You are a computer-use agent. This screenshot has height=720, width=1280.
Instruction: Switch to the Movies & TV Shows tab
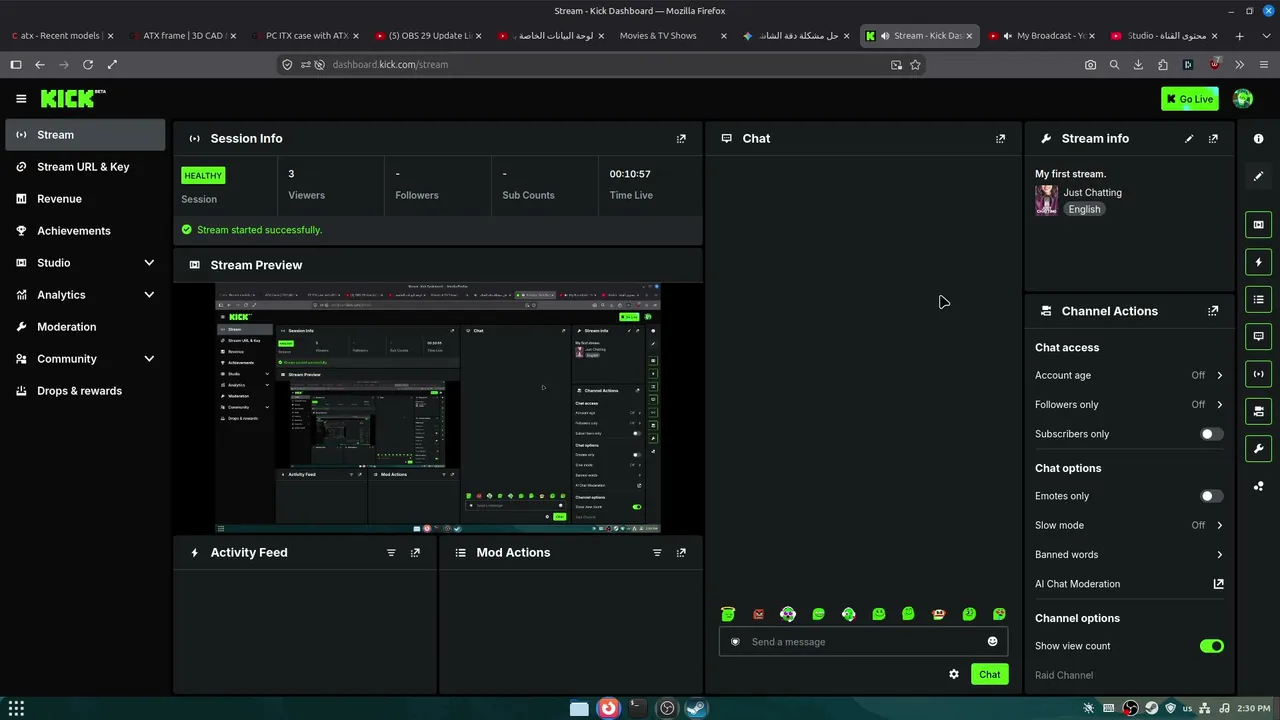[x=672, y=36]
